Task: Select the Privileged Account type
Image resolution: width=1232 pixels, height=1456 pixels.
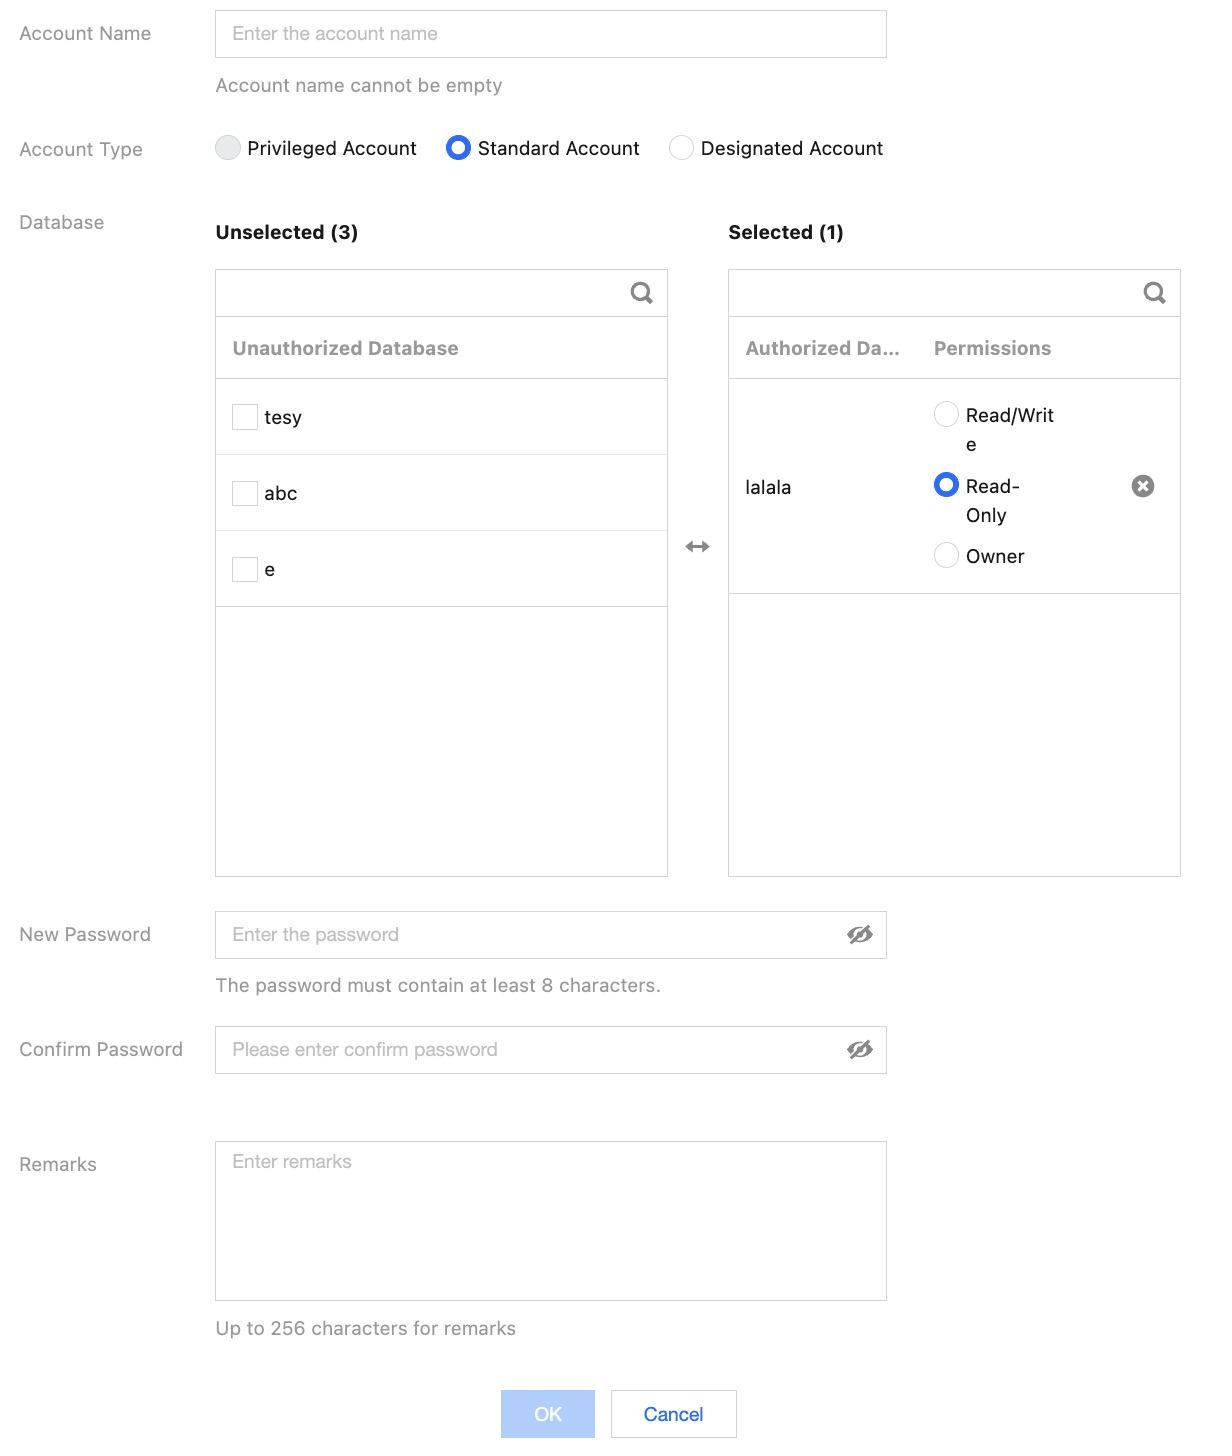Action: pos(229,148)
